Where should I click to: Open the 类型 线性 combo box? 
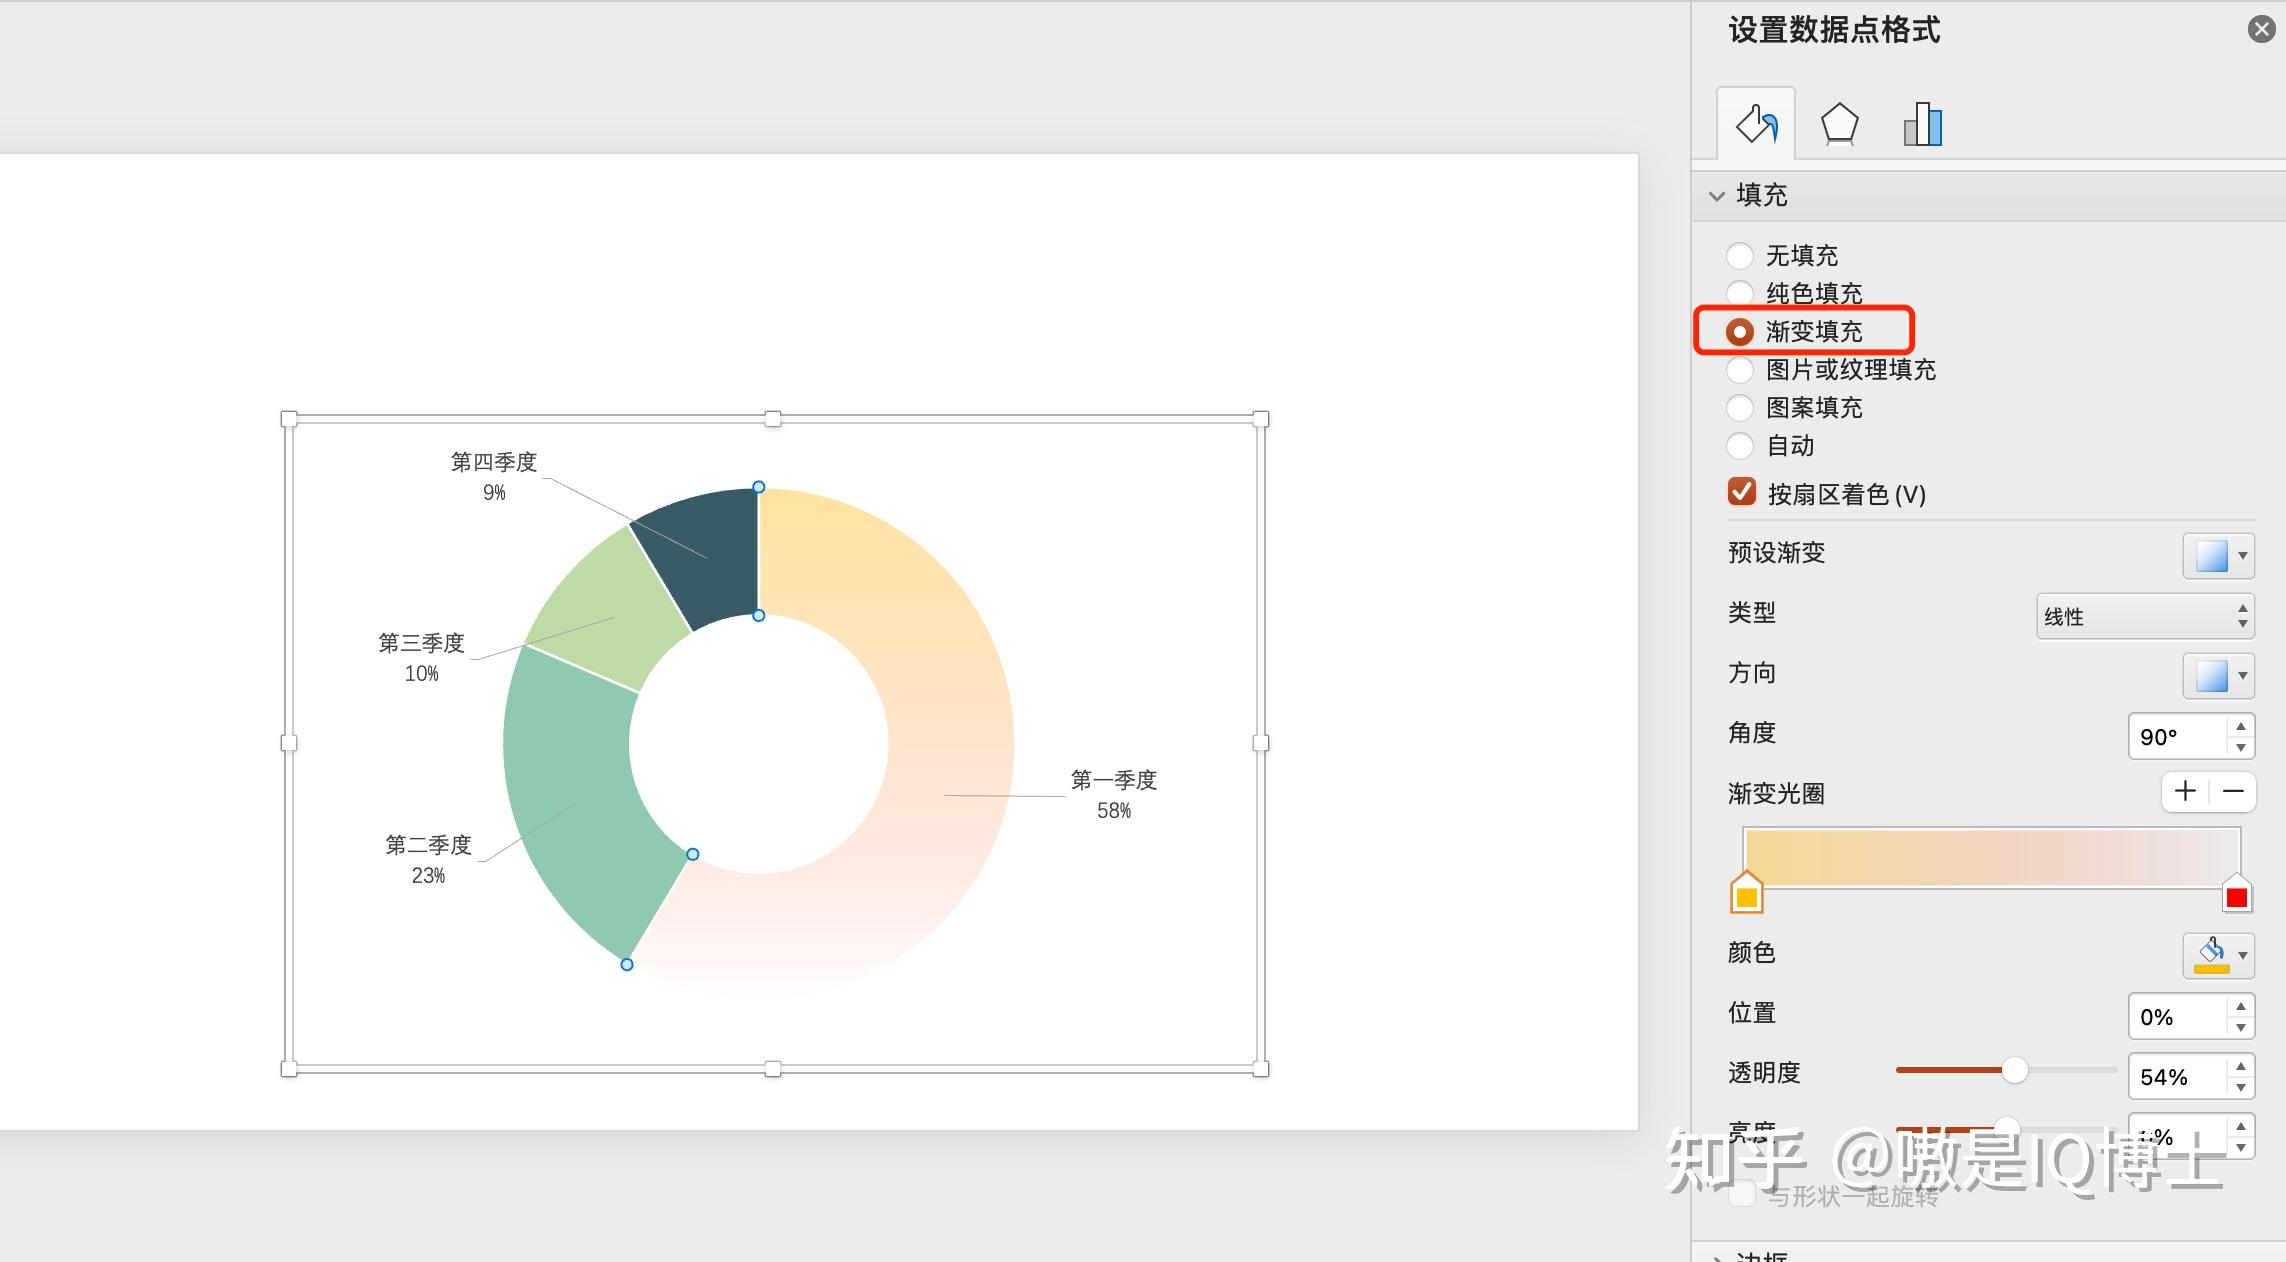click(x=2145, y=616)
